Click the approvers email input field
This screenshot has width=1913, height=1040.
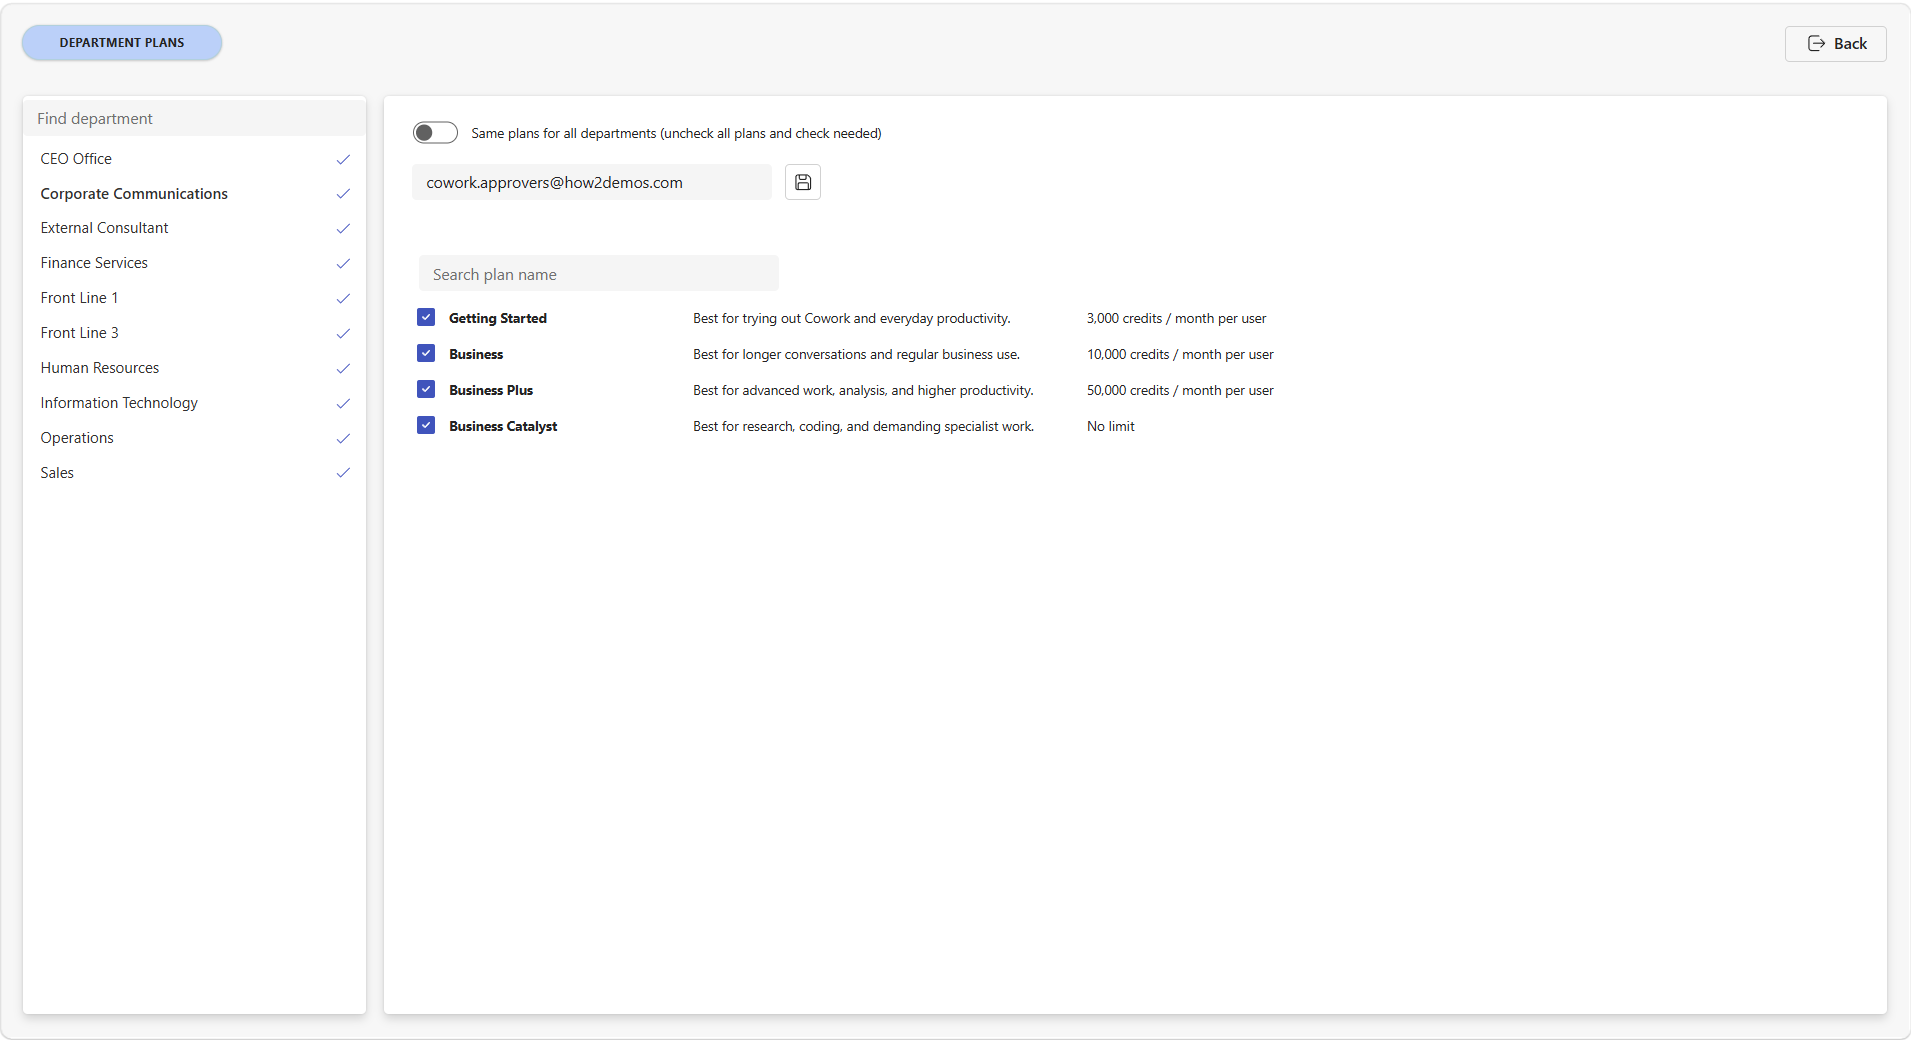click(592, 182)
